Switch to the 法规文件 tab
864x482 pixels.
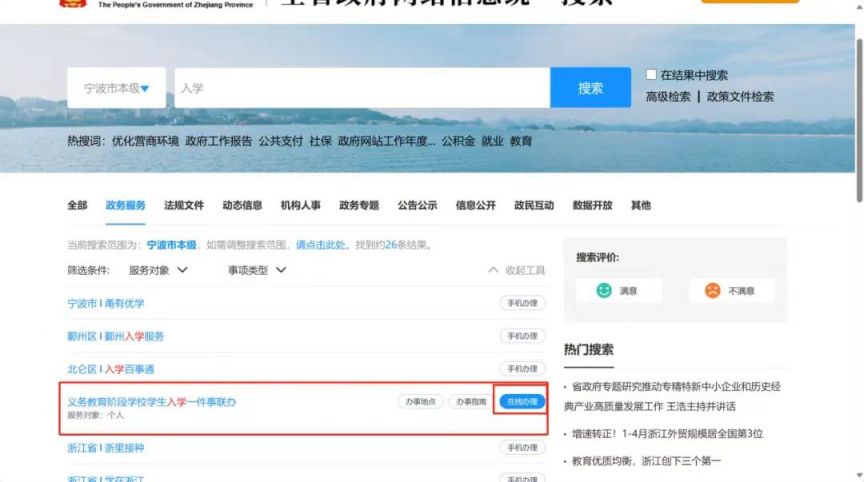pos(184,205)
